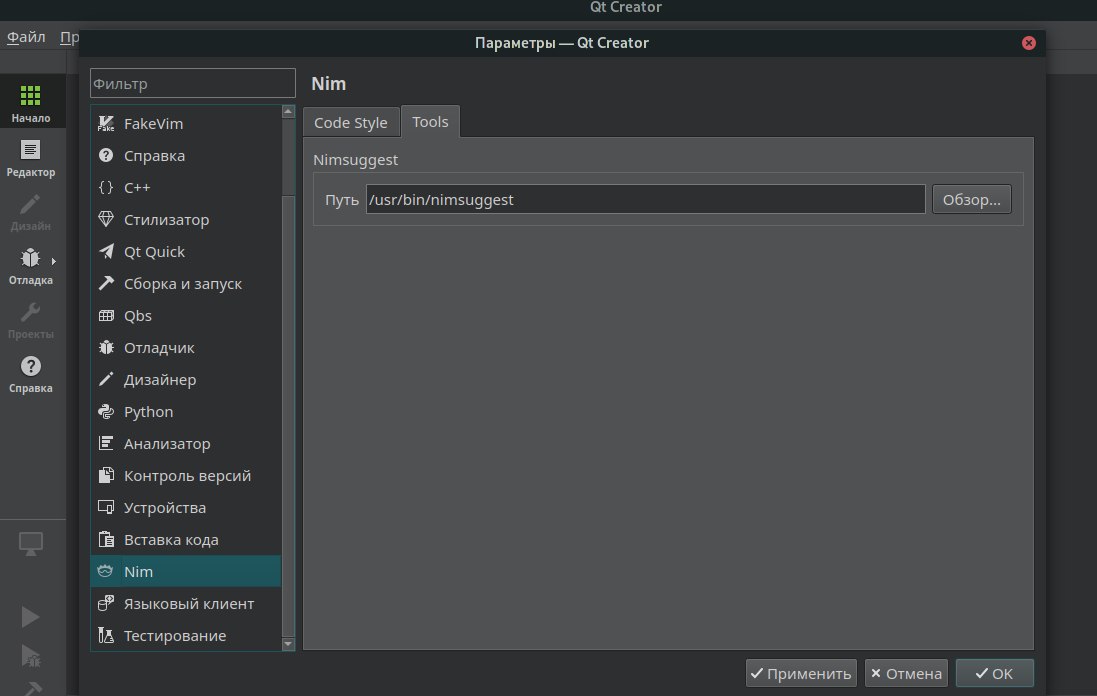The height and width of the screenshot is (696, 1097).
Task: Open the Qbs settings category
Action: point(185,315)
